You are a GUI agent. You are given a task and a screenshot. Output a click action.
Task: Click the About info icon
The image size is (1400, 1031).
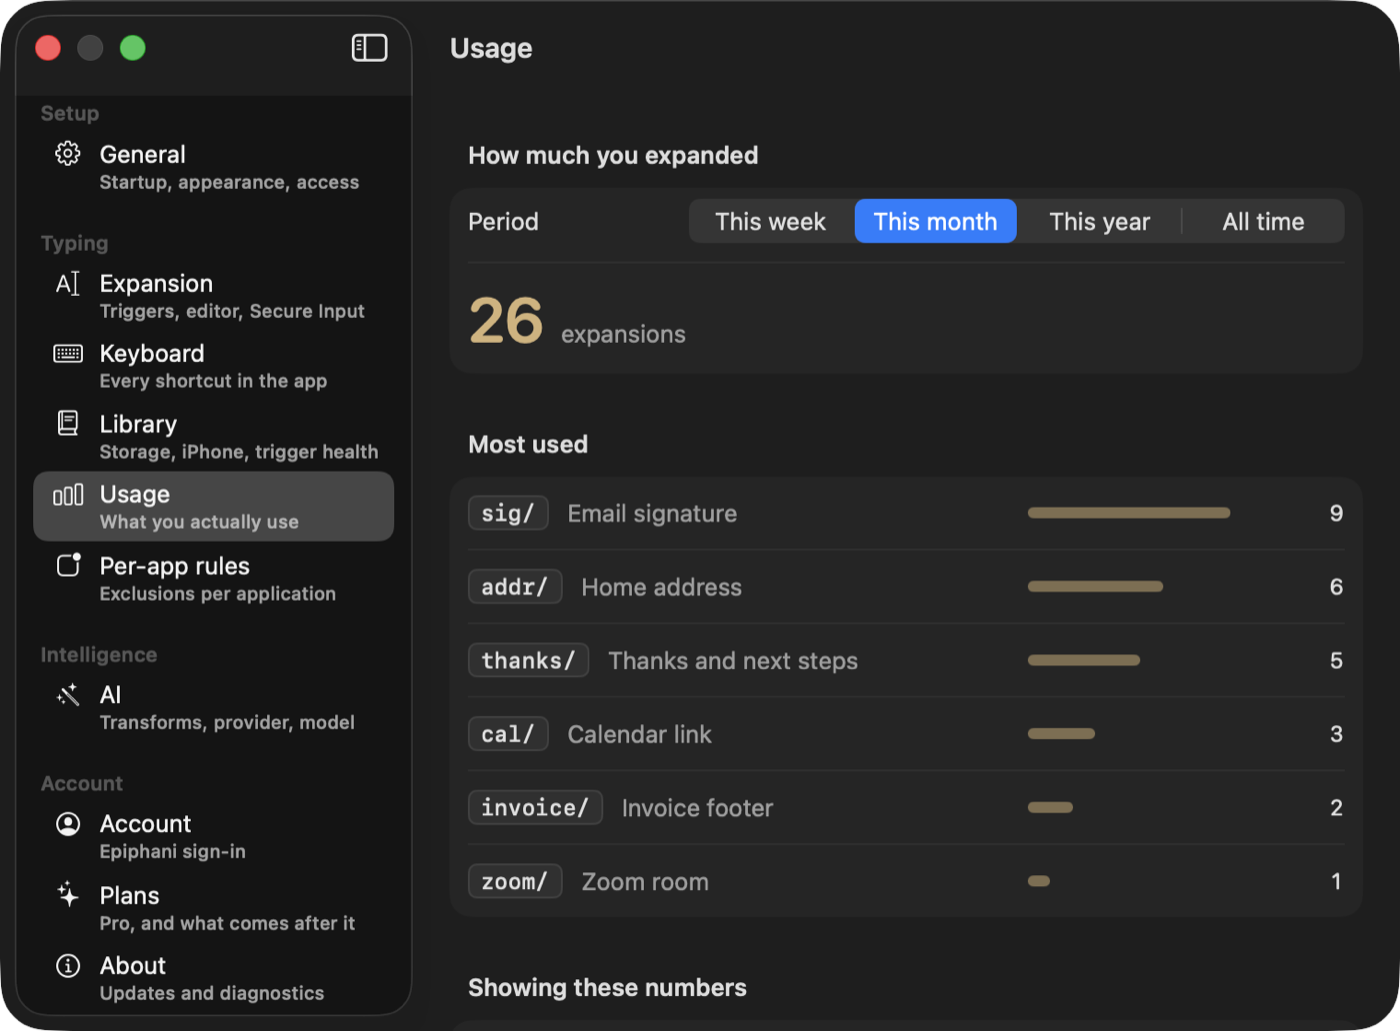click(68, 966)
